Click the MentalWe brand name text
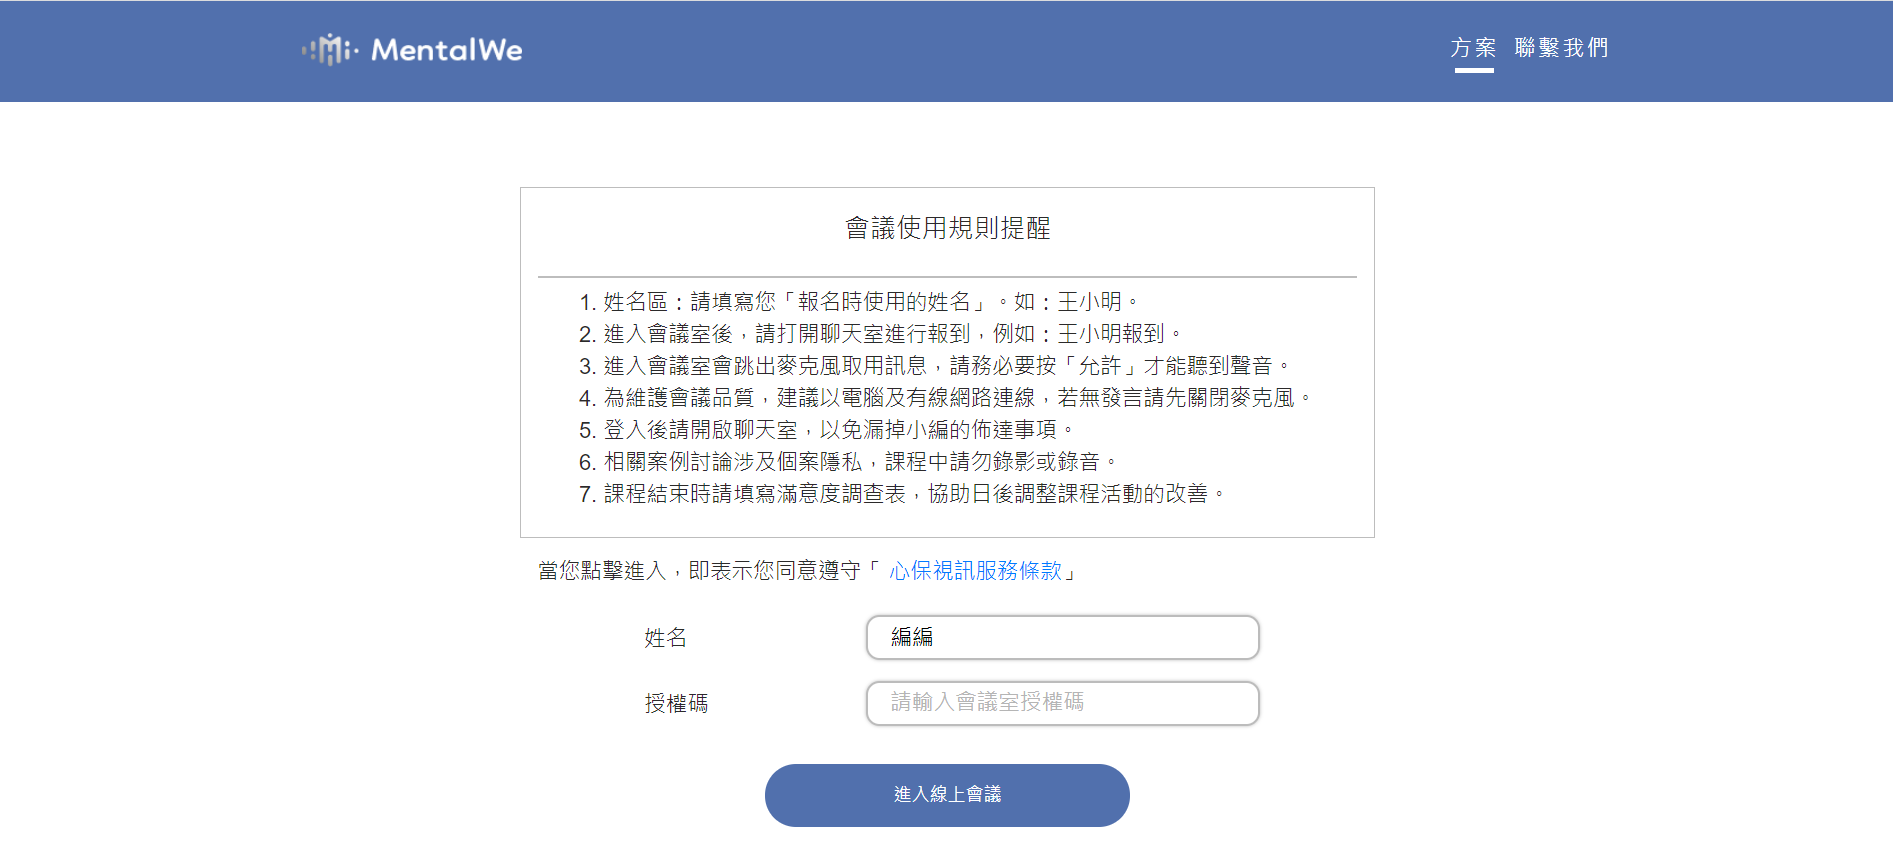1893x865 pixels. point(447,50)
